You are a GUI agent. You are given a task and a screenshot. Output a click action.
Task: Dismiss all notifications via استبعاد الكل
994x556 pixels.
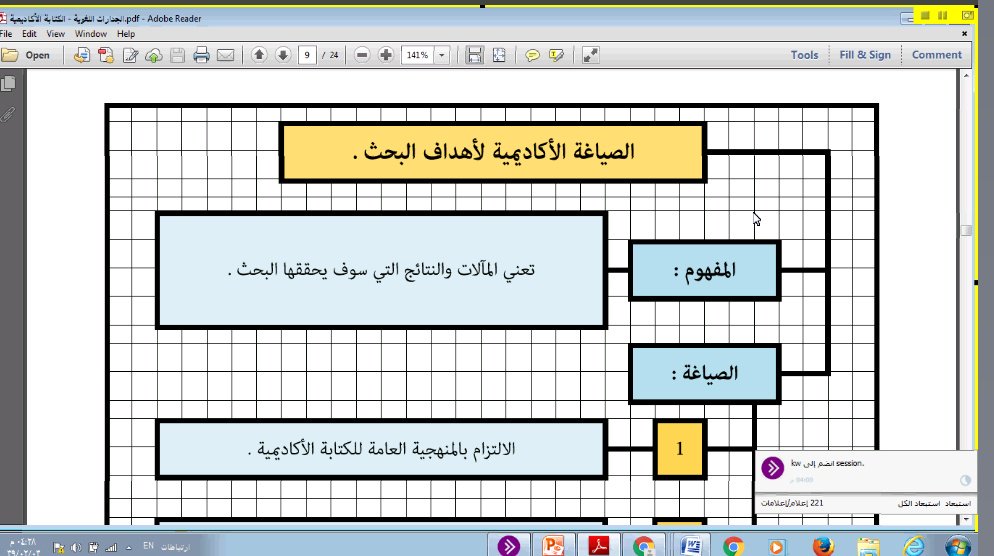[919, 503]
